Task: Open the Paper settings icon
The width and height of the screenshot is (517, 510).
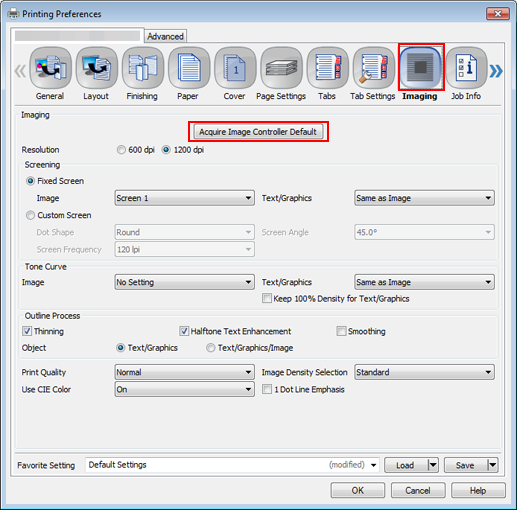Action: (x=189, y=68)
